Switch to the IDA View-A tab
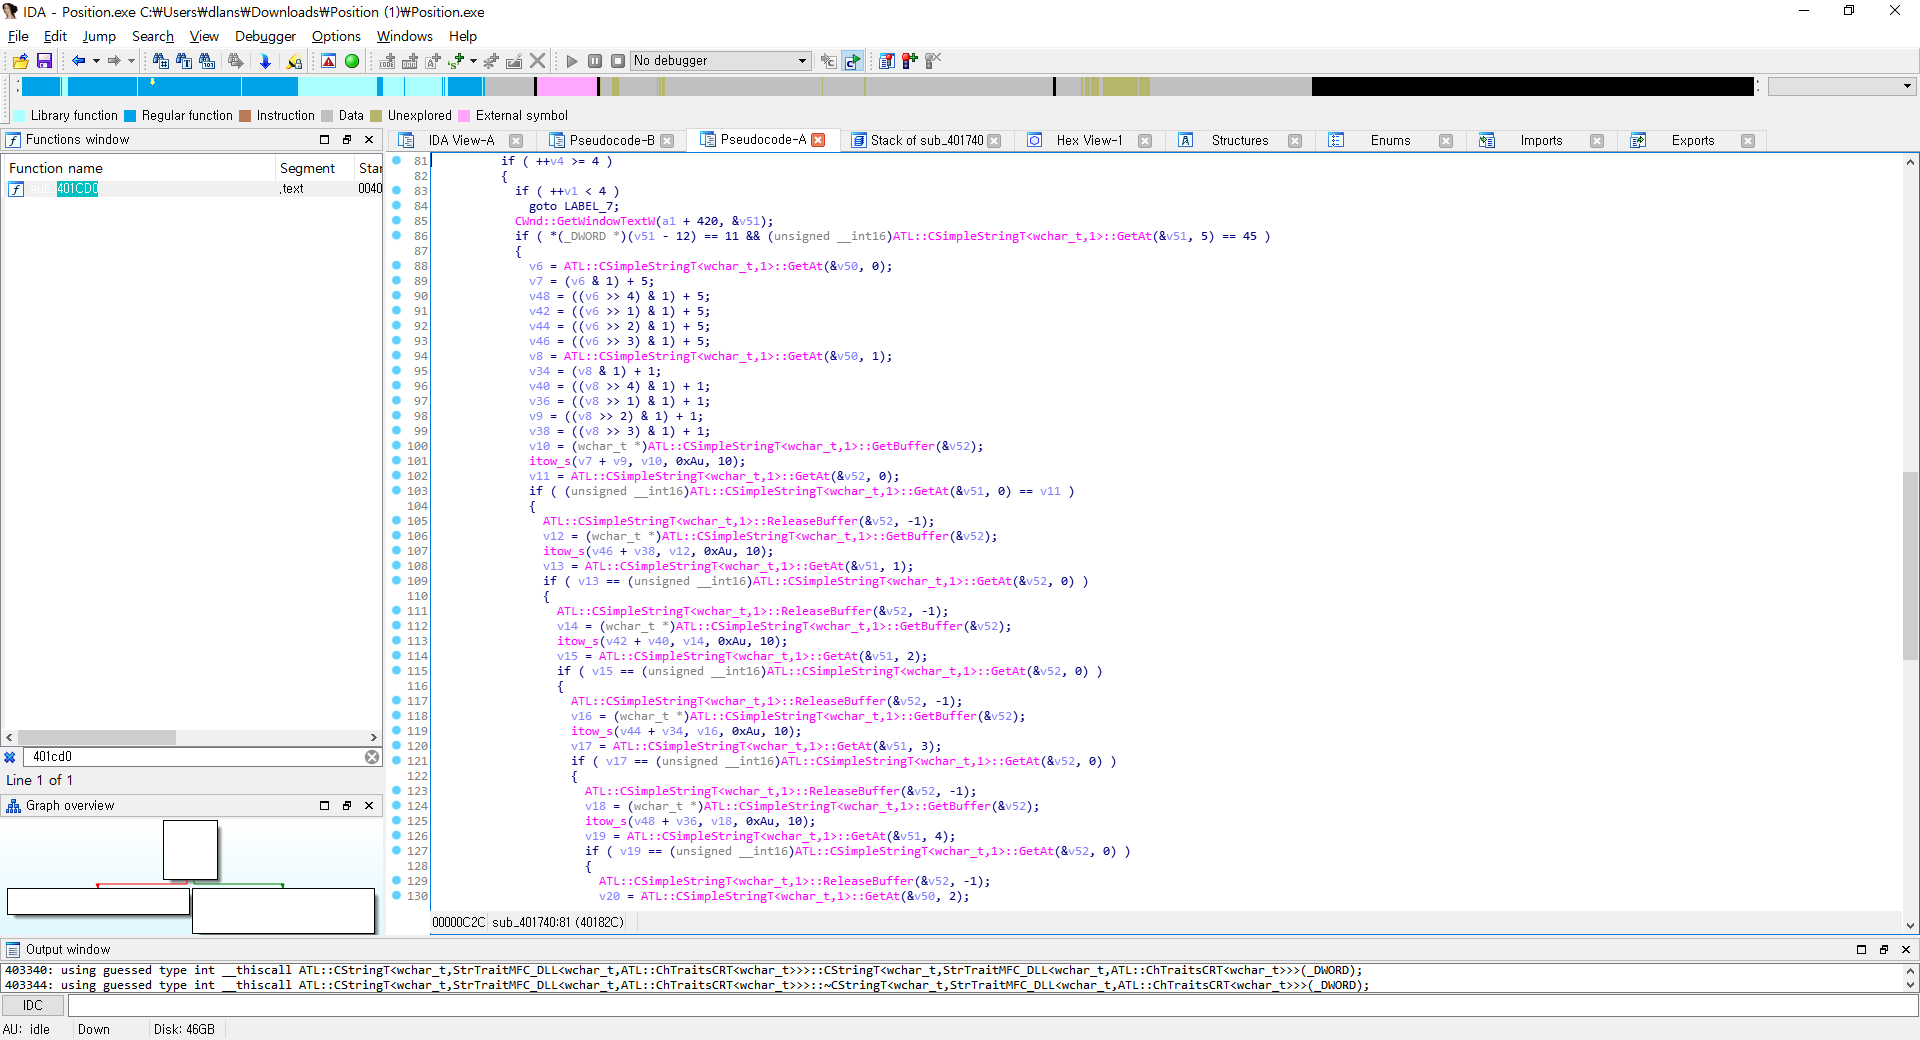The height and width of the screenshot is (1040, 1920). pyautogui.click(x=461, y=140)
